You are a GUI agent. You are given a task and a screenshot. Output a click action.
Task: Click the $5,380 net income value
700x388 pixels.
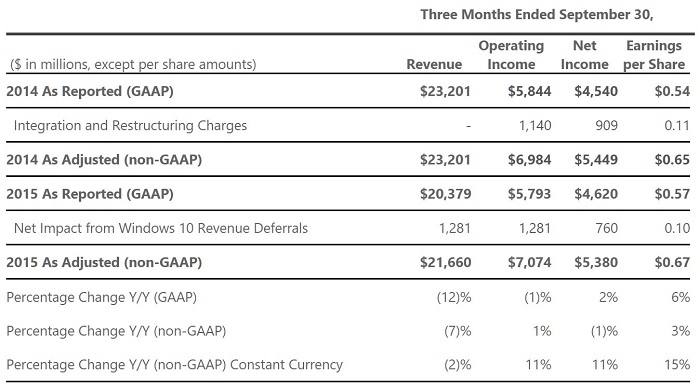point(596,262)
